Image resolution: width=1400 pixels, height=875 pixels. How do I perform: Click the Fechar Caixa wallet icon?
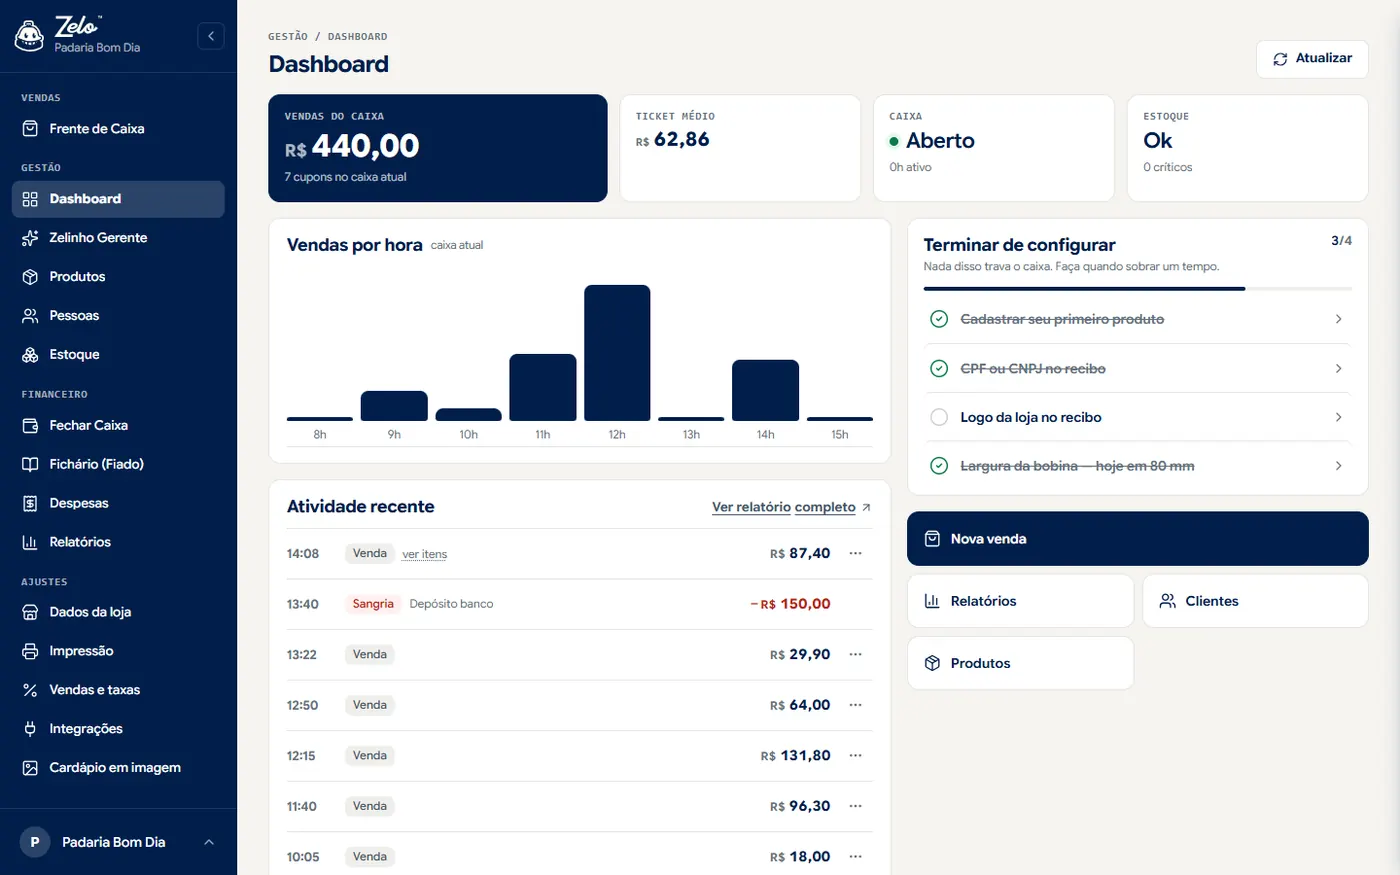click(30, 426)
